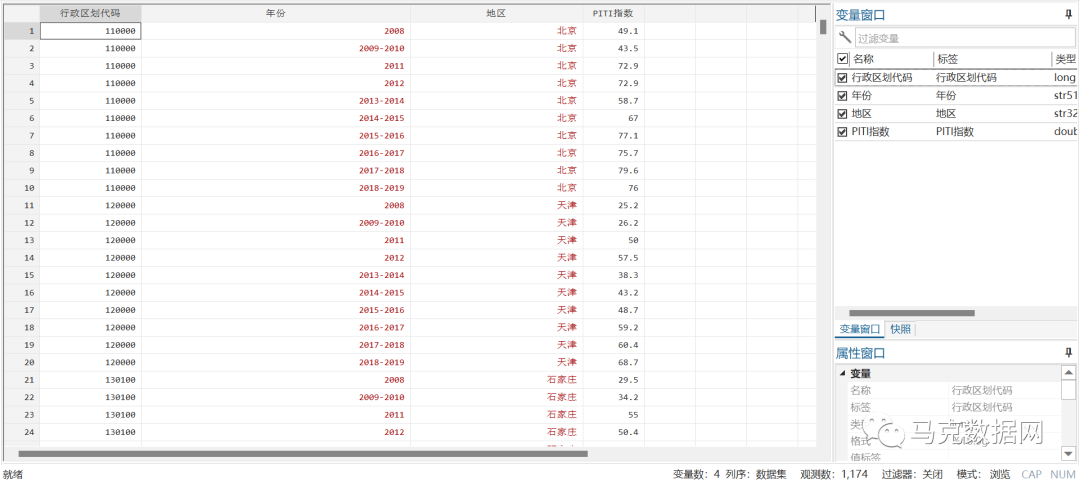Switch to the 变量窗口 tab
This screenshot has height=480, width=1080.
[x=860, y=329]
